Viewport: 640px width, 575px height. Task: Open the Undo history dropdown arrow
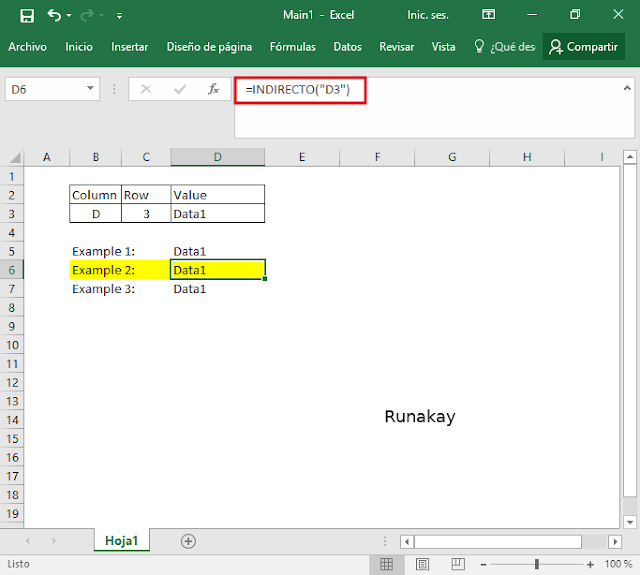click(x=69, y=16)
